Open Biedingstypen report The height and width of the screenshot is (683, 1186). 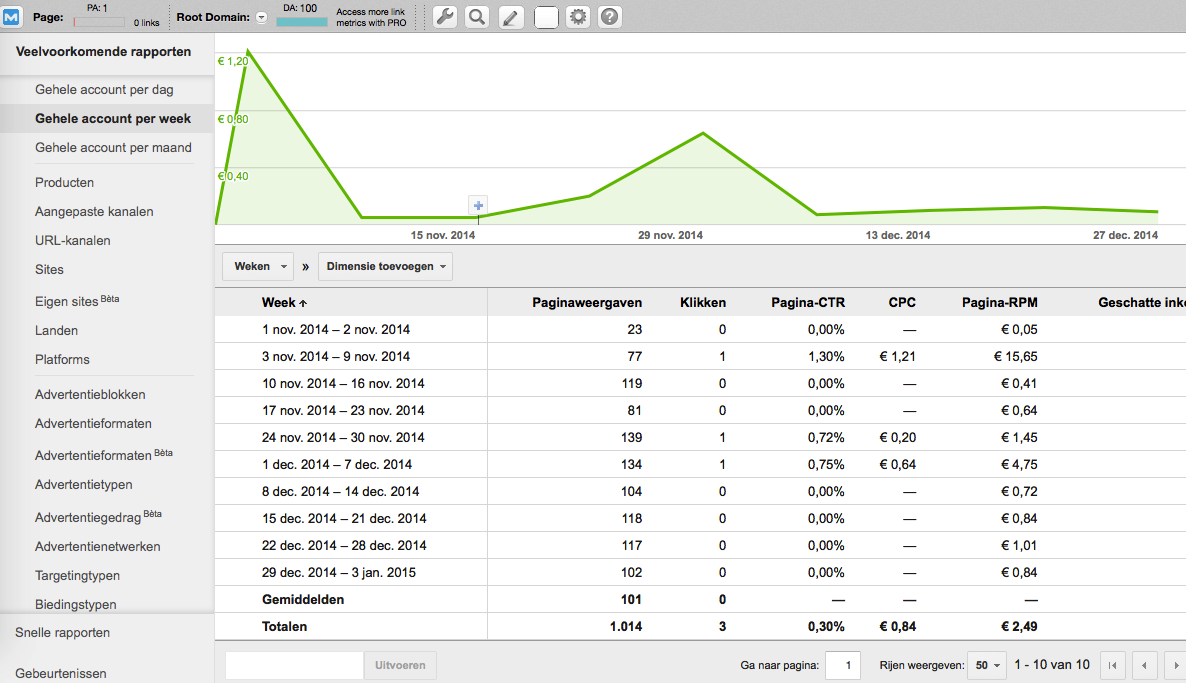tap(76, 604)
